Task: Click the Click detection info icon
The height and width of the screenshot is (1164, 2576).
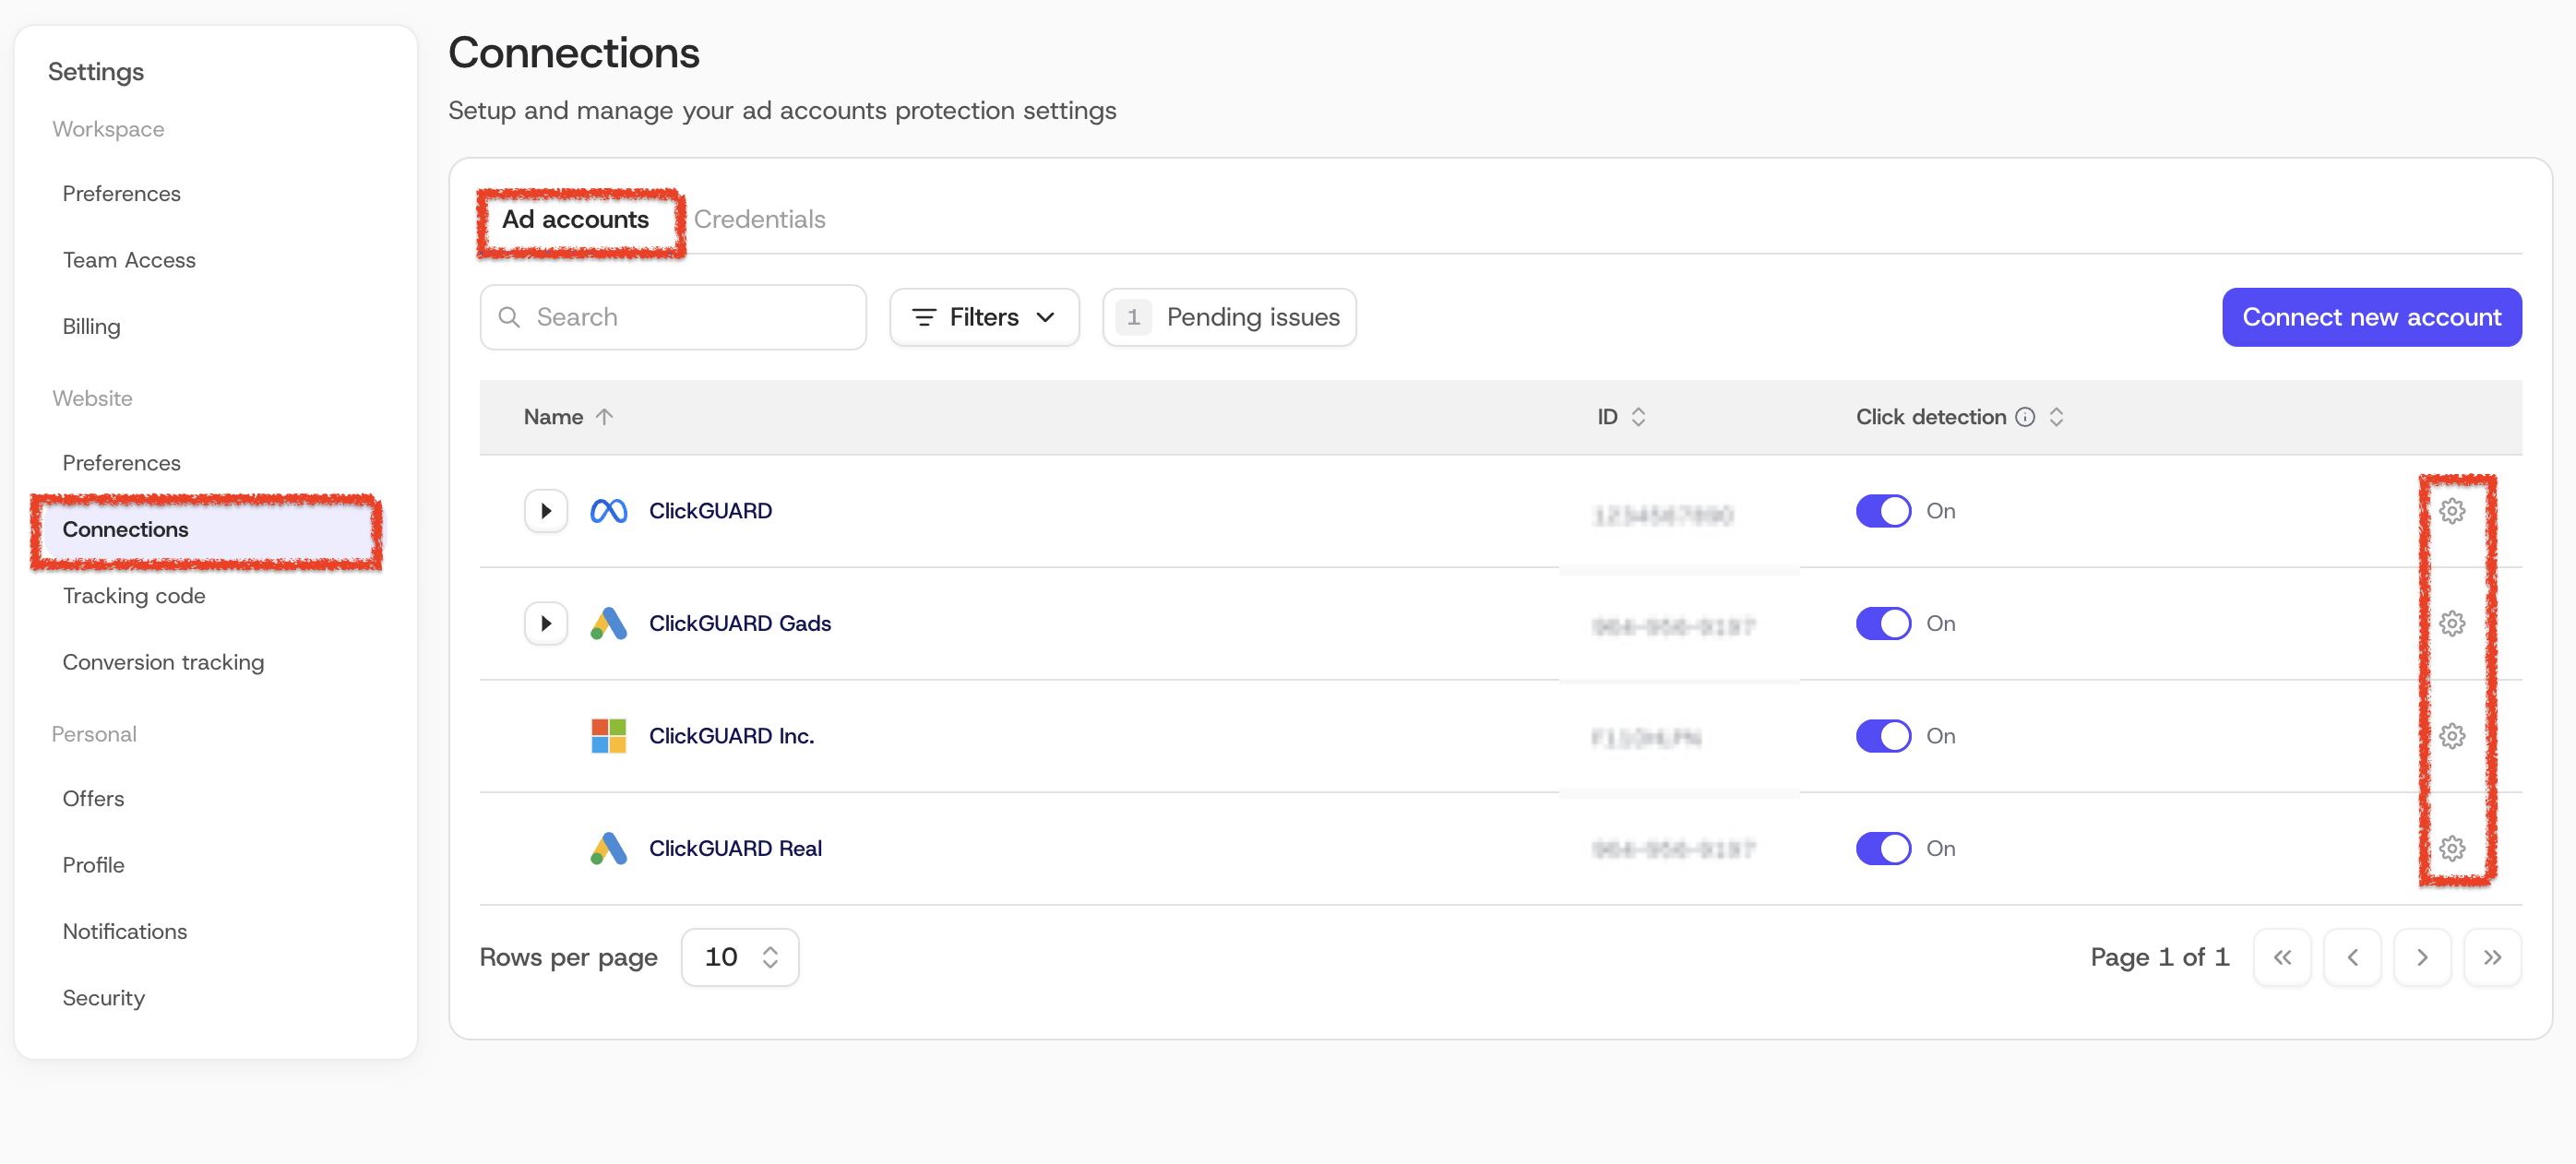Action: click(x=2024, y=417)
